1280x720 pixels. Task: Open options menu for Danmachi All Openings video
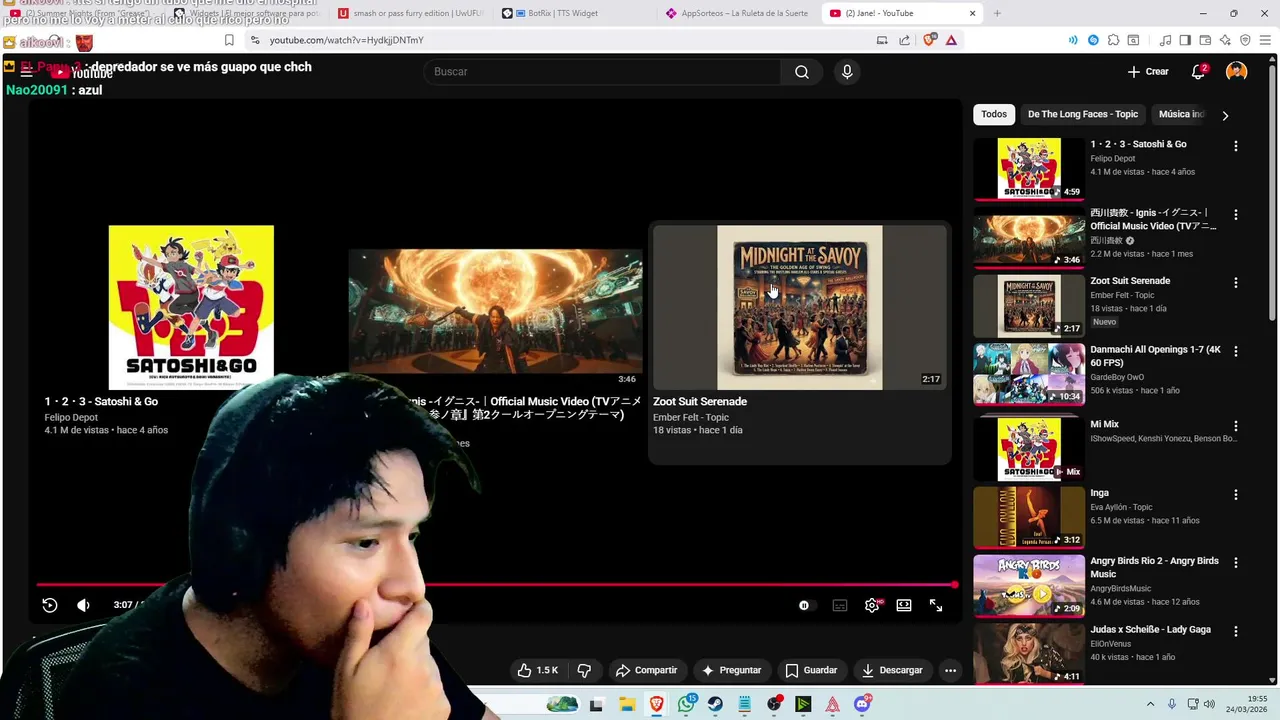click(1236, 352)
